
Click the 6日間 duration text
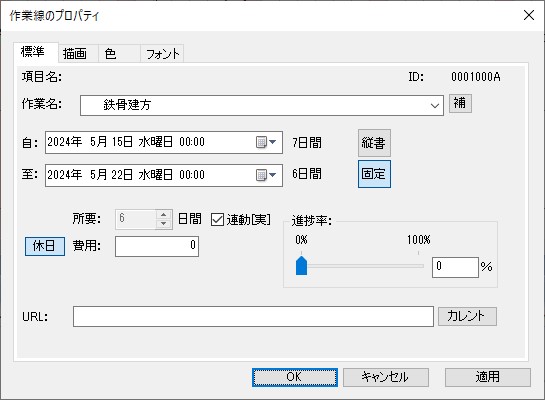point(307,174)
